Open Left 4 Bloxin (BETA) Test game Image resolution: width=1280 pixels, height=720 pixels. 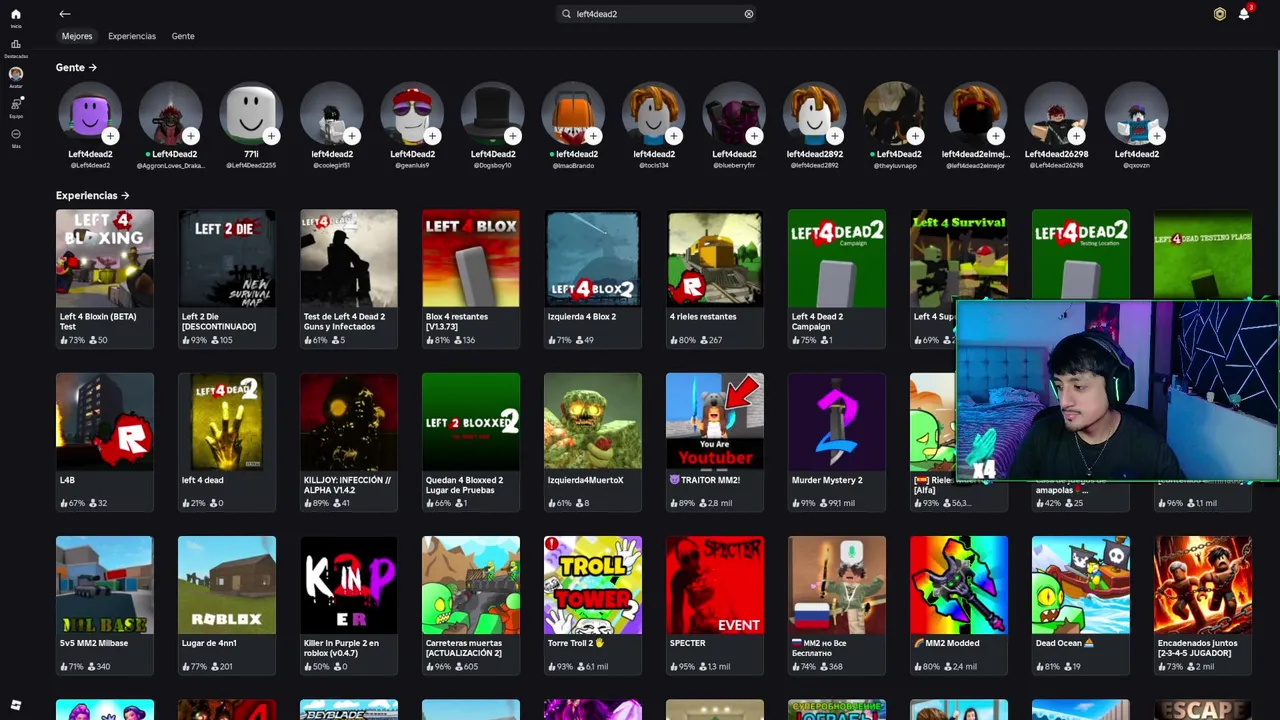(x=105, y=278)
